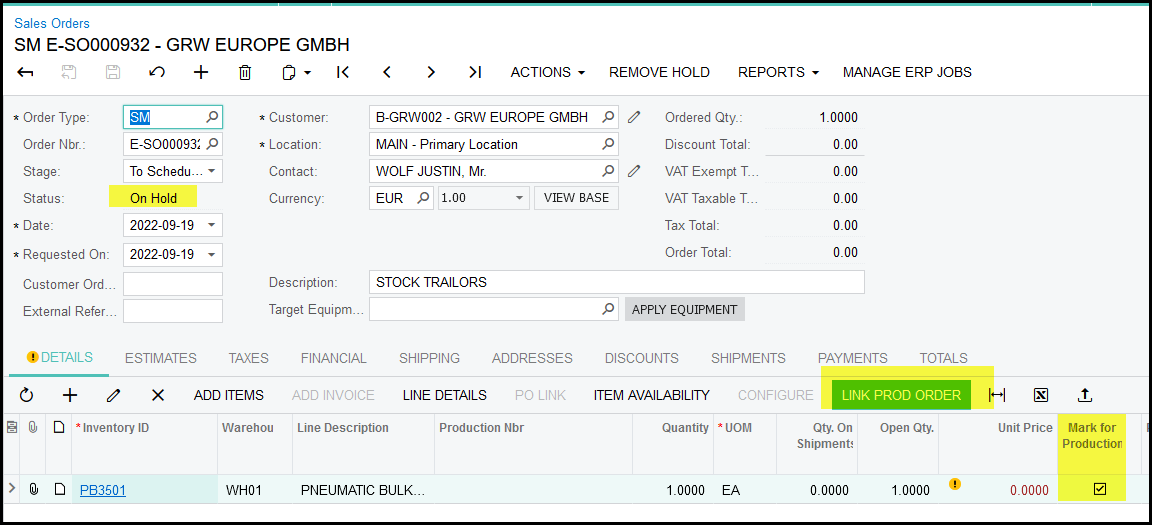
Task: Edit the customer with the pencil icon
Action: point(634,117)
